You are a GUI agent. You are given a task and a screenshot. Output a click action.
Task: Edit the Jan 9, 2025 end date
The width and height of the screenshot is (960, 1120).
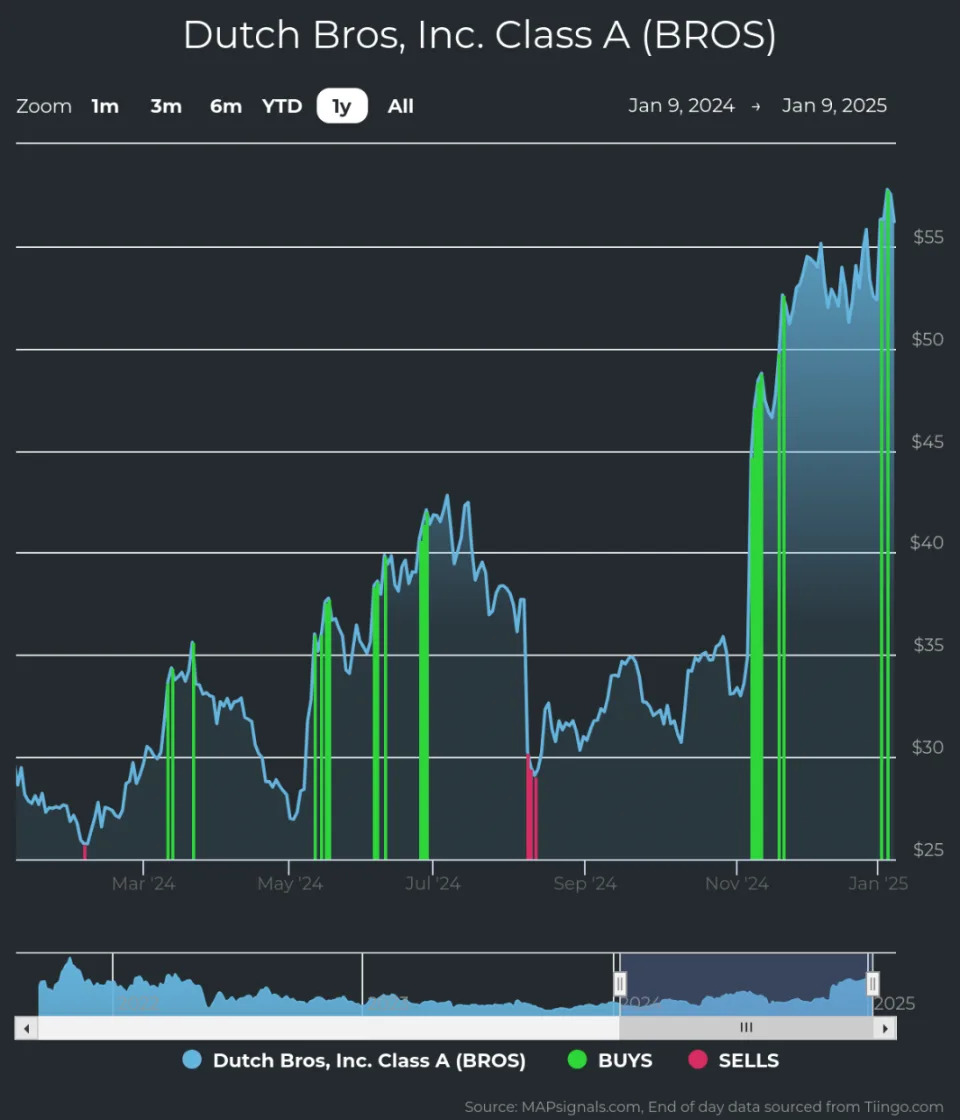[x=834, y=106]
